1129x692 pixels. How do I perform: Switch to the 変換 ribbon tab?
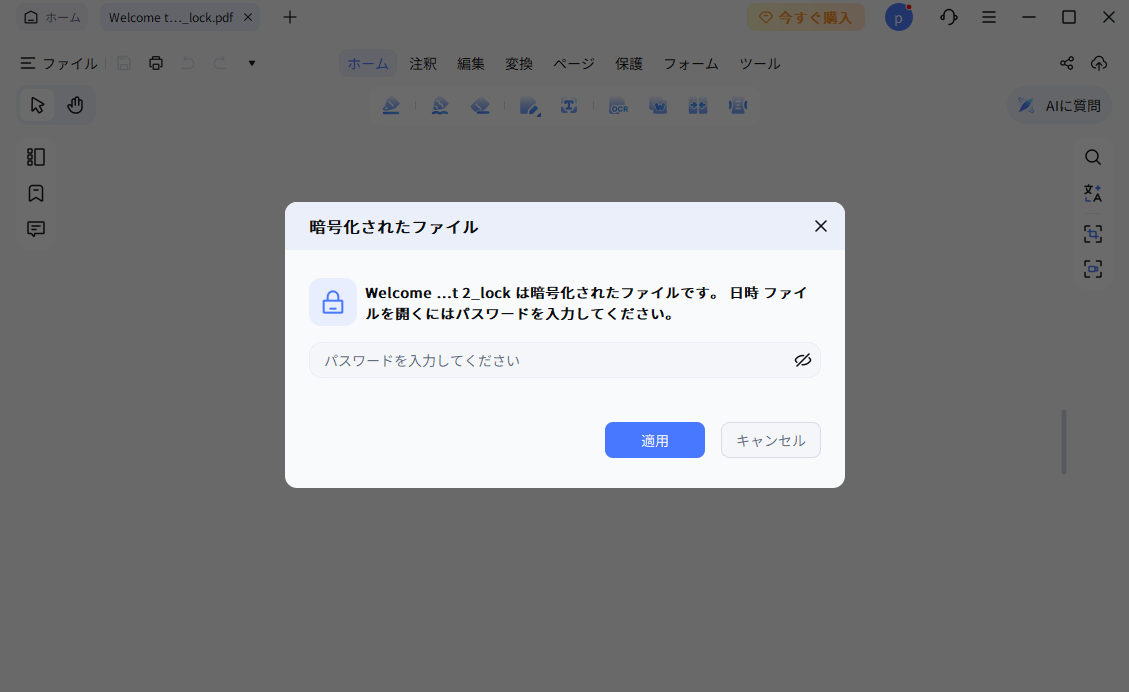519,63
